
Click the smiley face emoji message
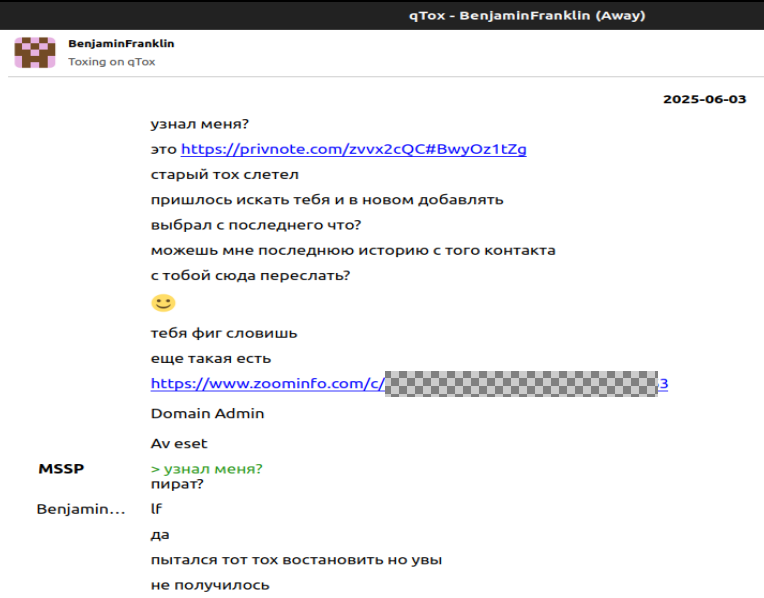pos(163,303)
